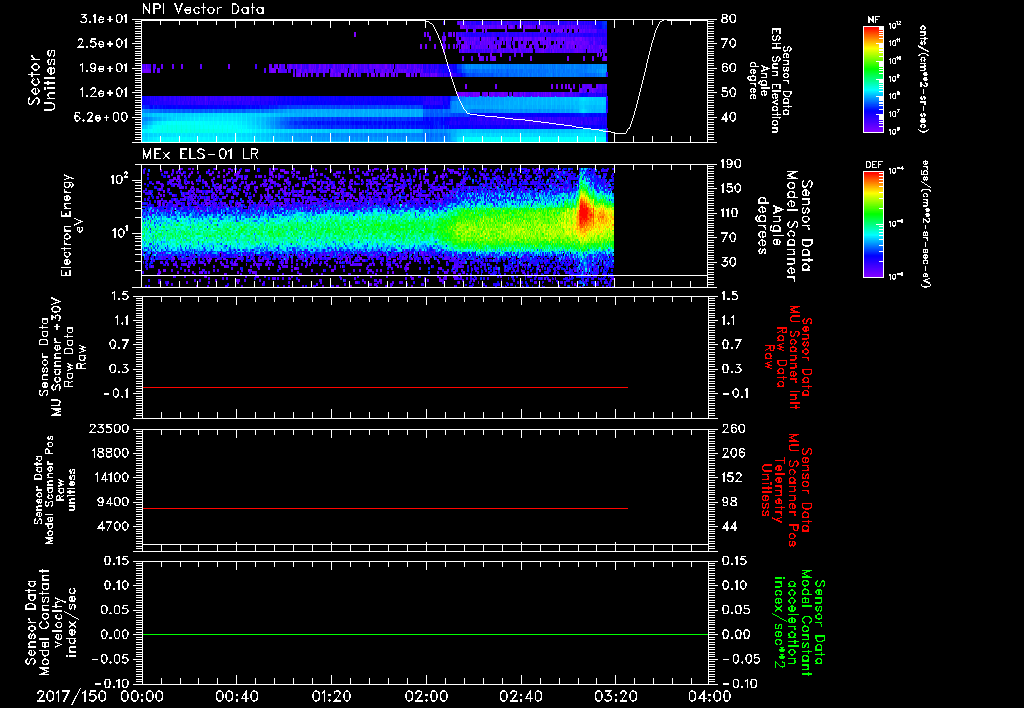This screenshot has height=708, width=1024.
Task: Click the red 'MU Scanner Inh Raw Data' label
Action: [x=788, y=357]
